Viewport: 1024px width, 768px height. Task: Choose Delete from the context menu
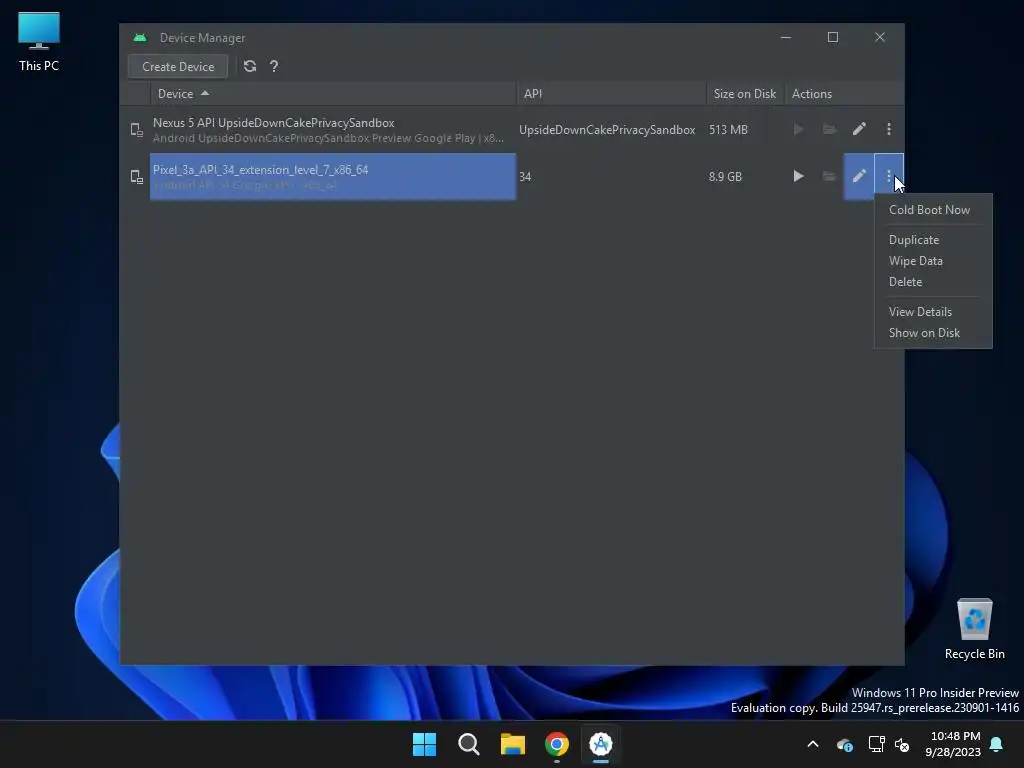pos(933,281)
